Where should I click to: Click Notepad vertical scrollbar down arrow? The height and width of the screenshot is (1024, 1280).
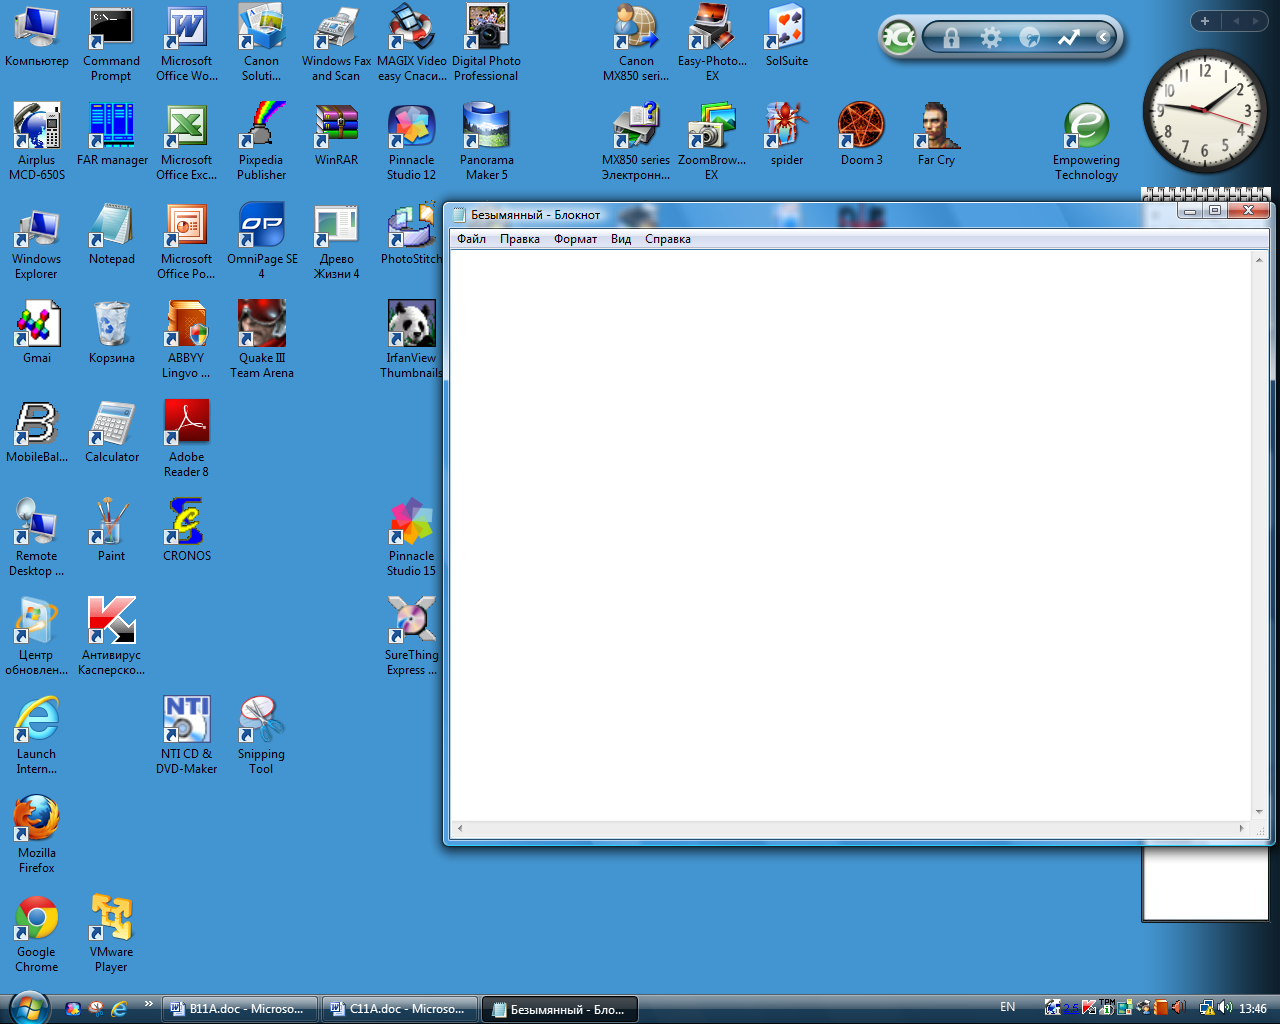tap(1259, 812)
